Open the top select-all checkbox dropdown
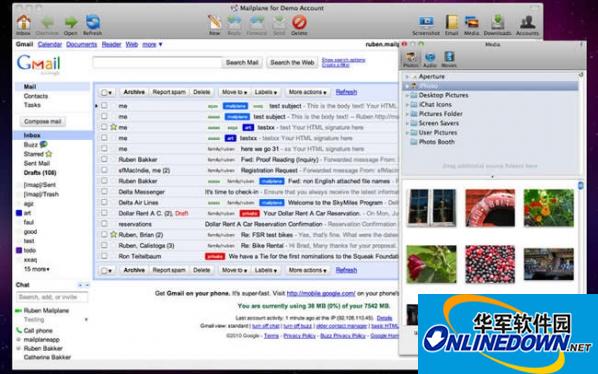 point(106,92)
